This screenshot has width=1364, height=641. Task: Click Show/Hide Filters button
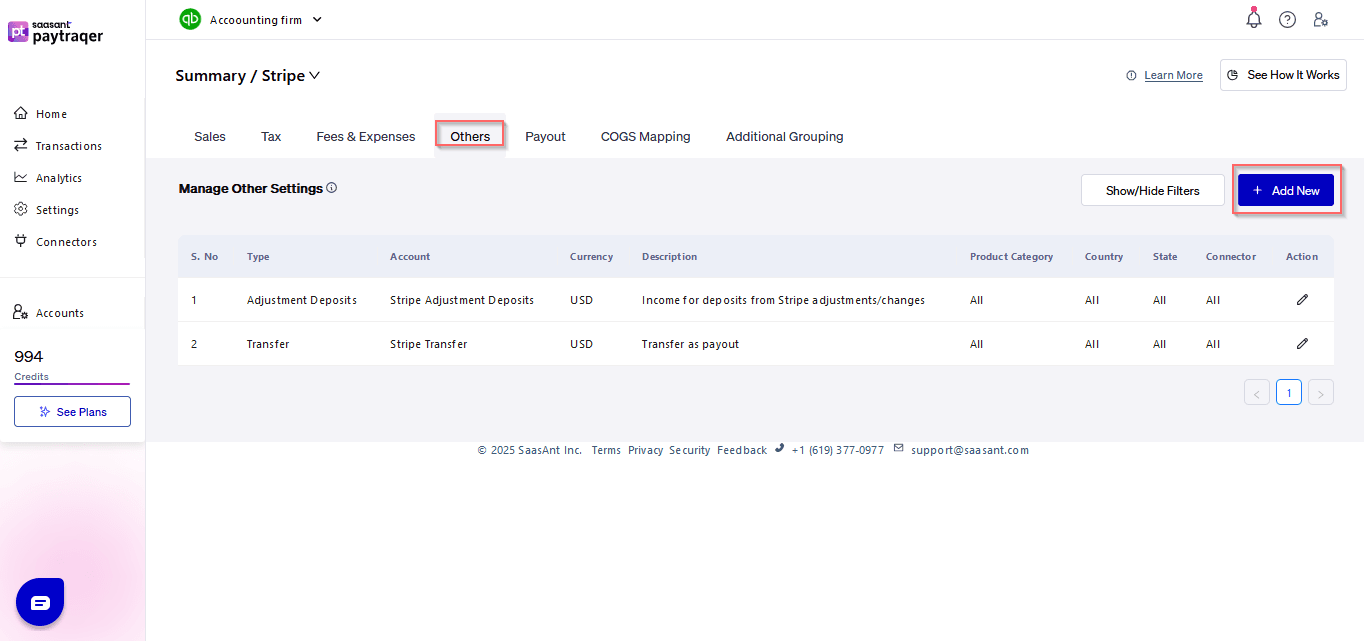1153,190
